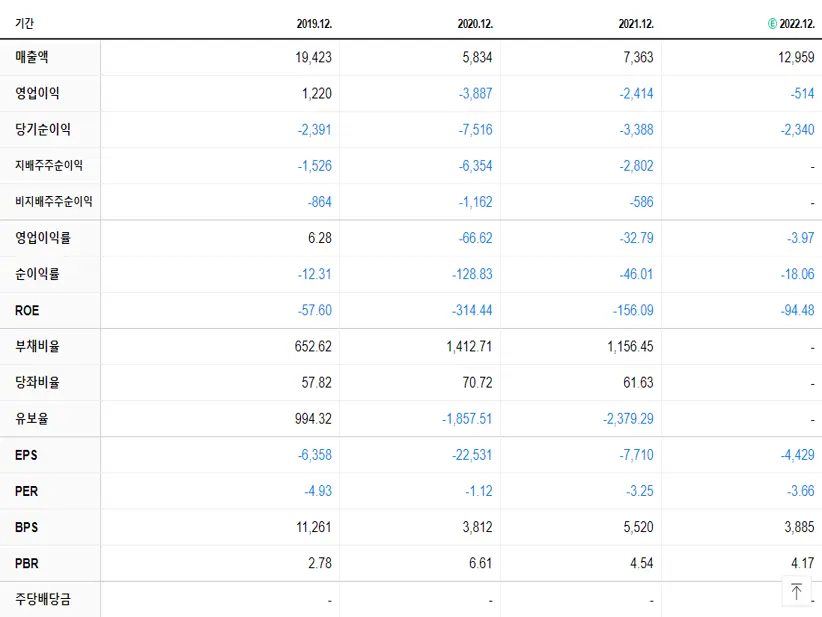Click the 6.61 PBR value
The height and width of the screenshot is (617, 822).
coord(480,564)
